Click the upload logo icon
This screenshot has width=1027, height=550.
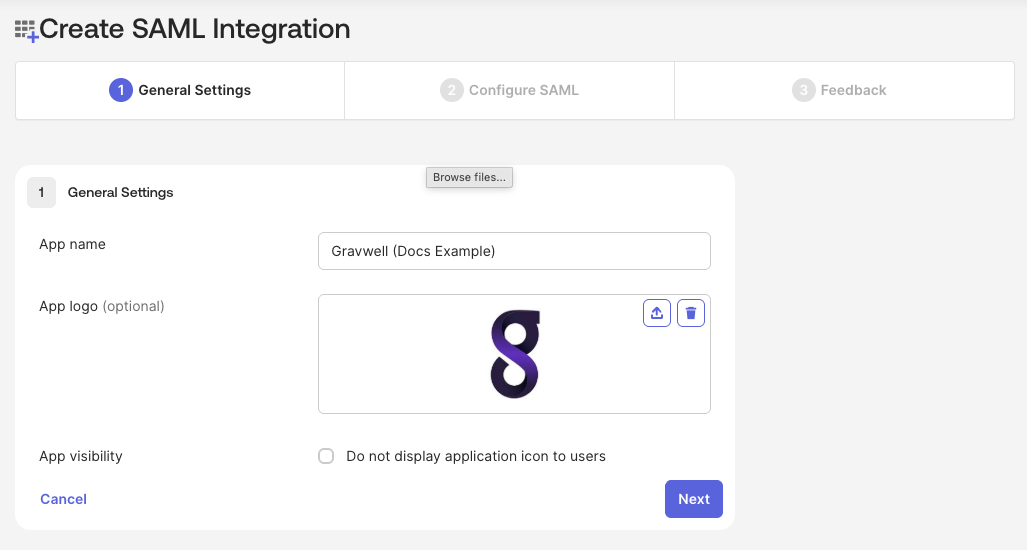coord(656,313)
